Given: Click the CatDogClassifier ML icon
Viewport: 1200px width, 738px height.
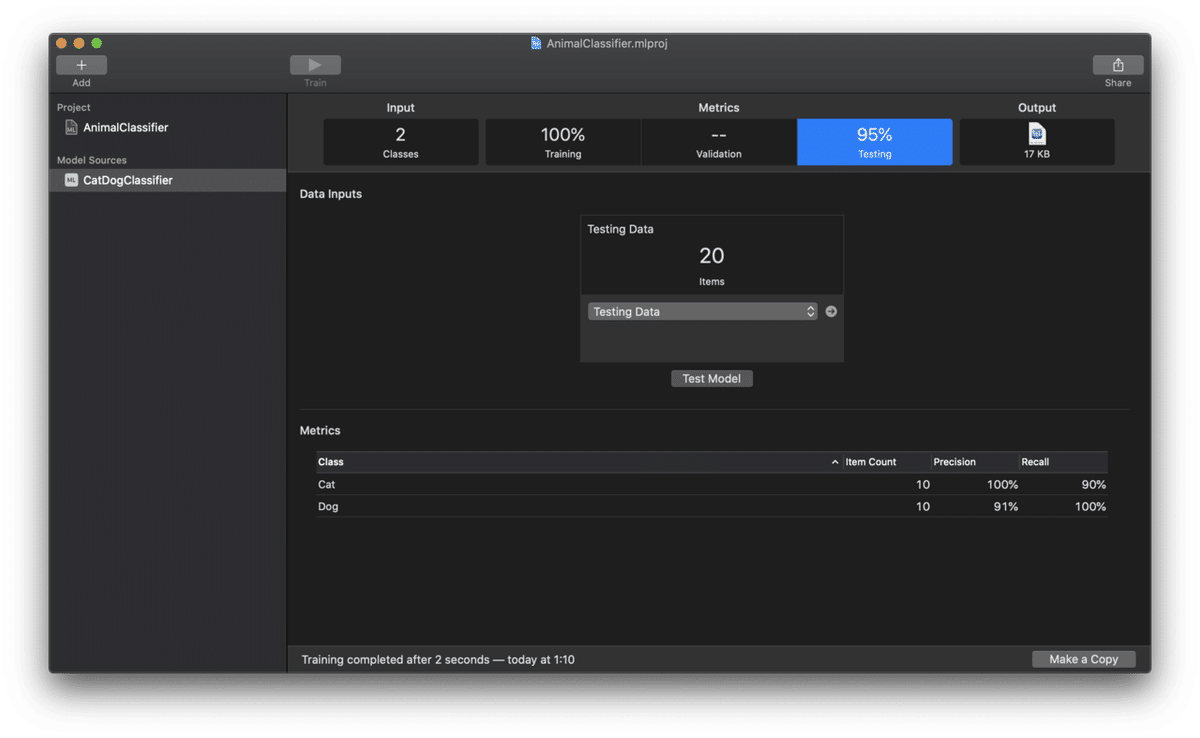Looking at the screenshot, I should pyautogui.click(x=71, y=180).
